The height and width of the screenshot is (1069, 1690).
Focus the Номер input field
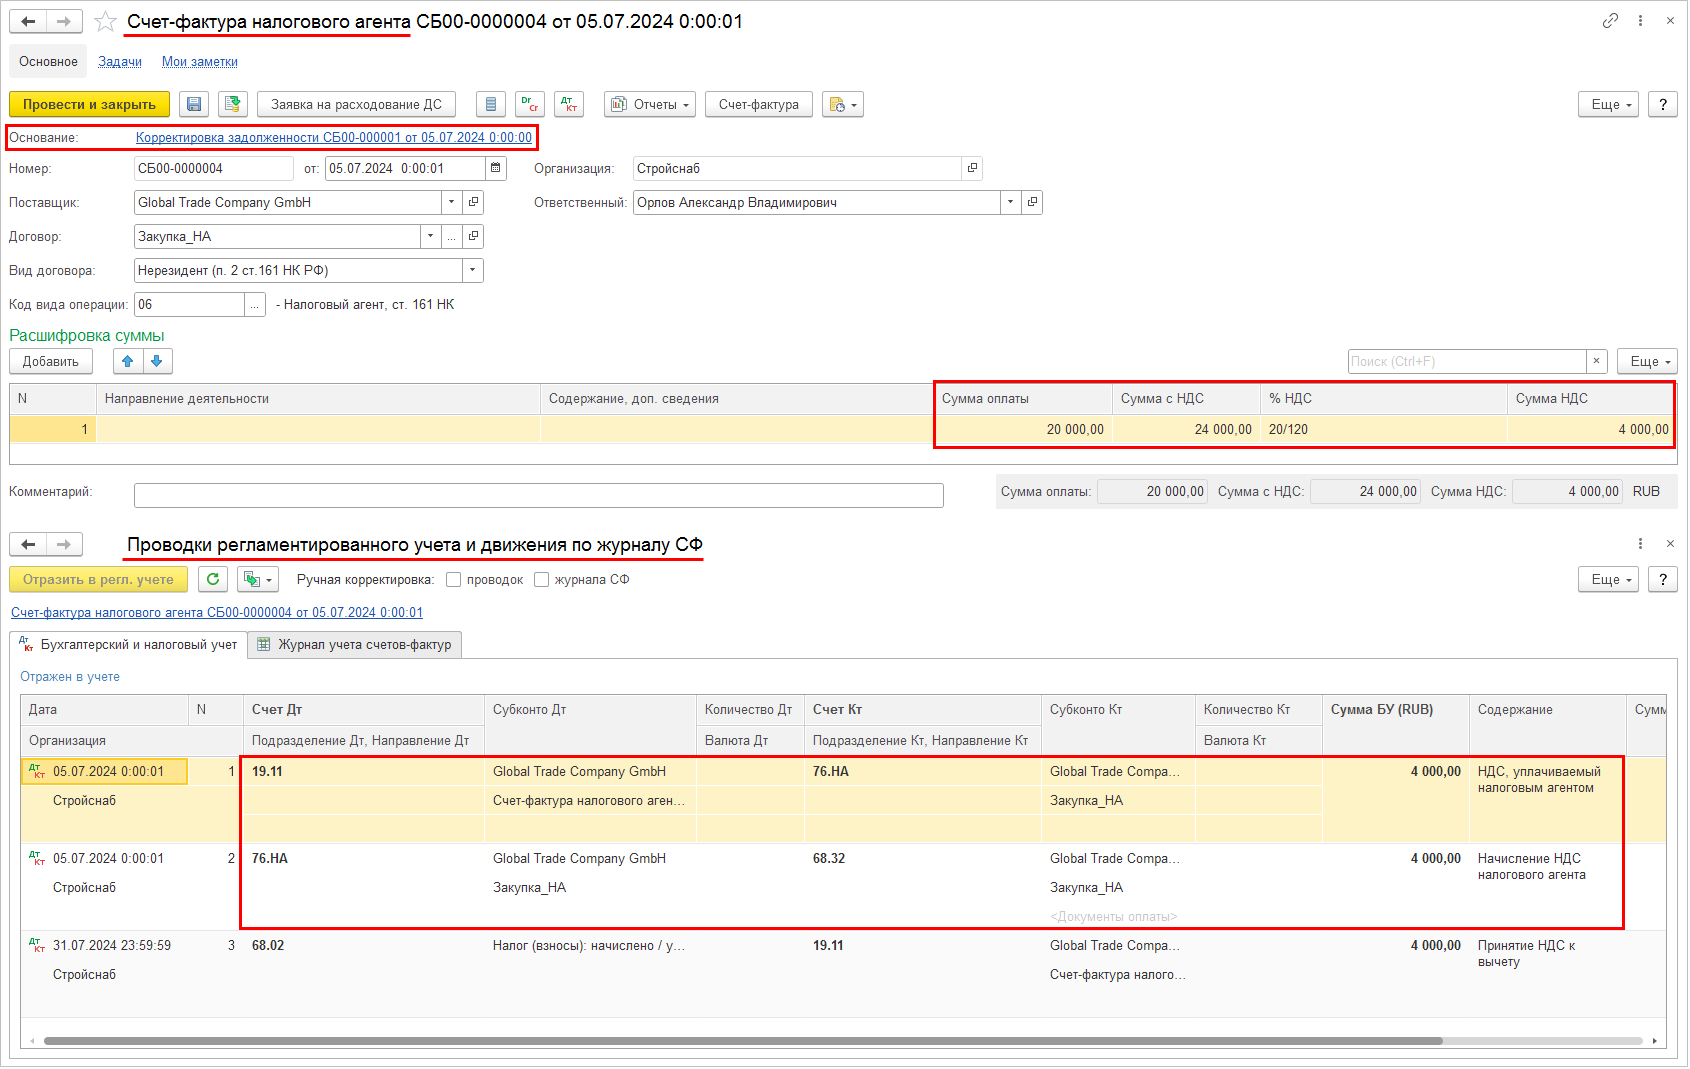tap(214, 168)
